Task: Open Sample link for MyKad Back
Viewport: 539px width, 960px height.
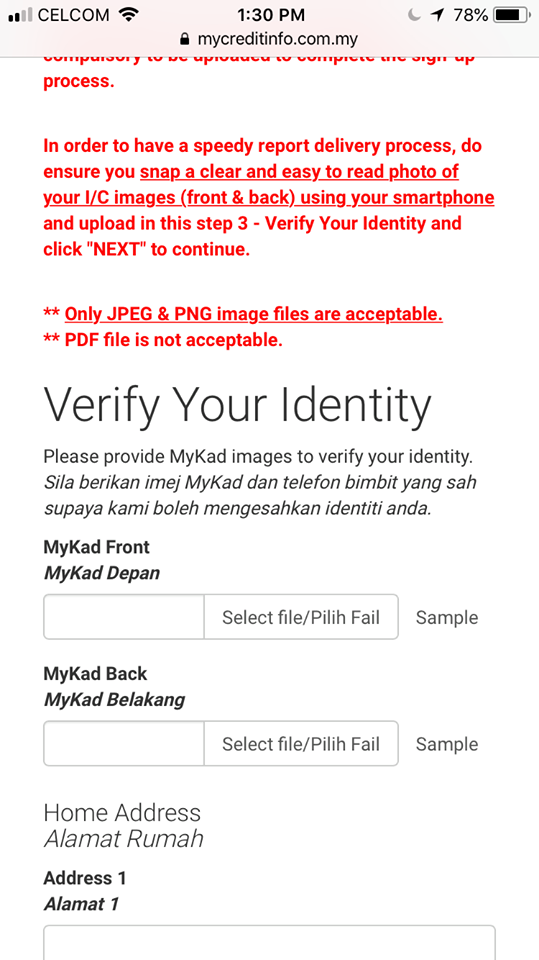Action: (x=447, y=744)
